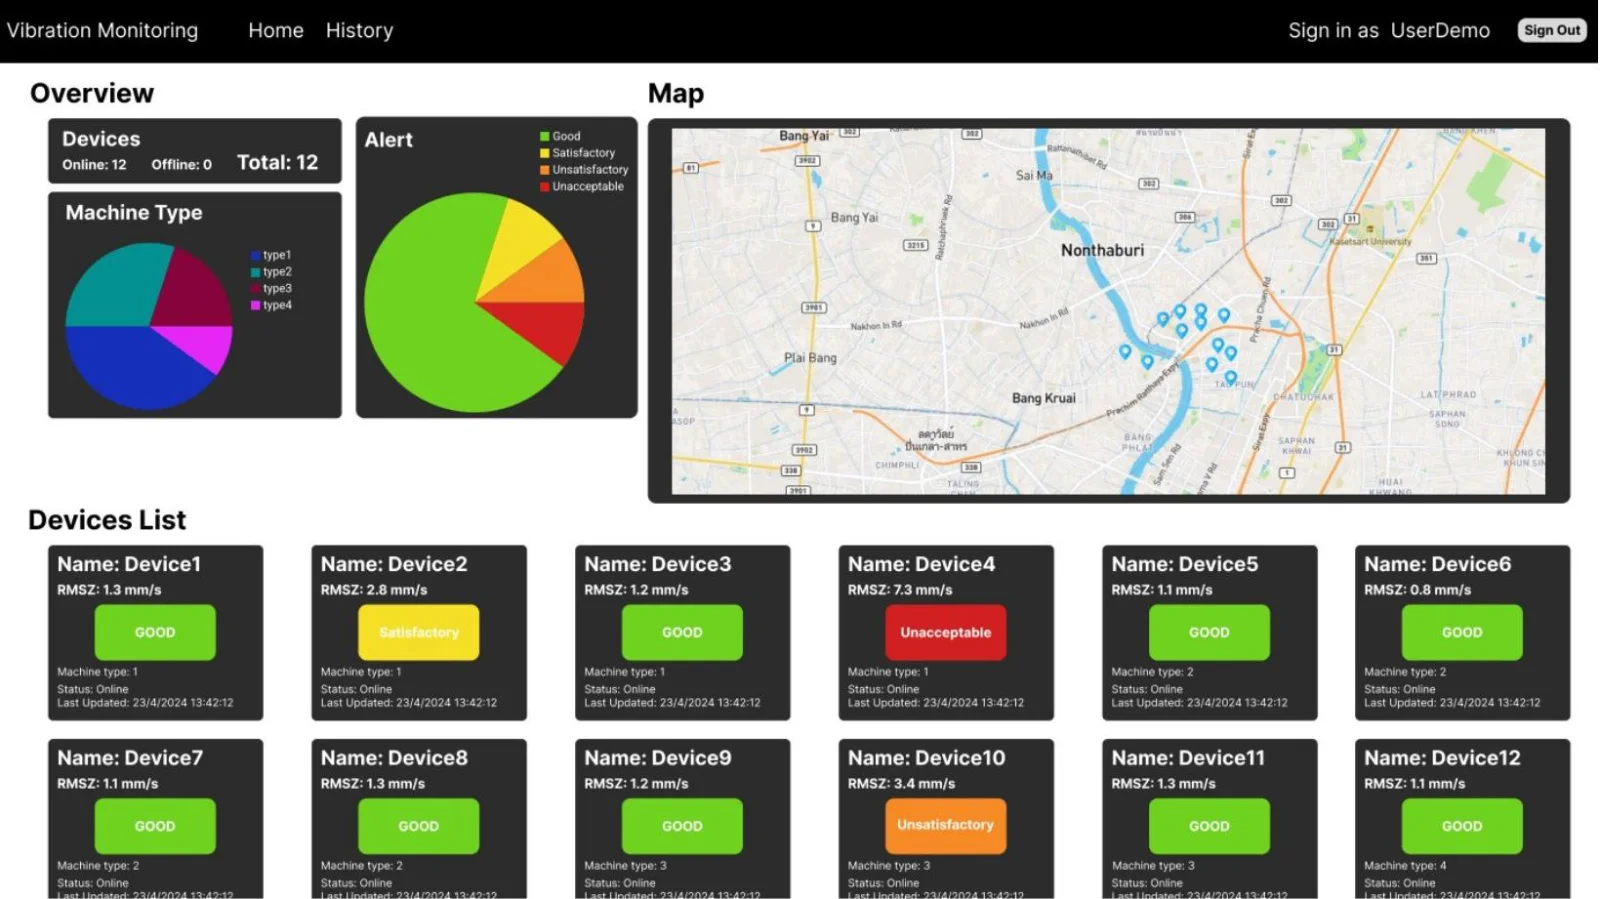Click Device6's GOOD status button

pyautogui.click(x=1462, y=632)
